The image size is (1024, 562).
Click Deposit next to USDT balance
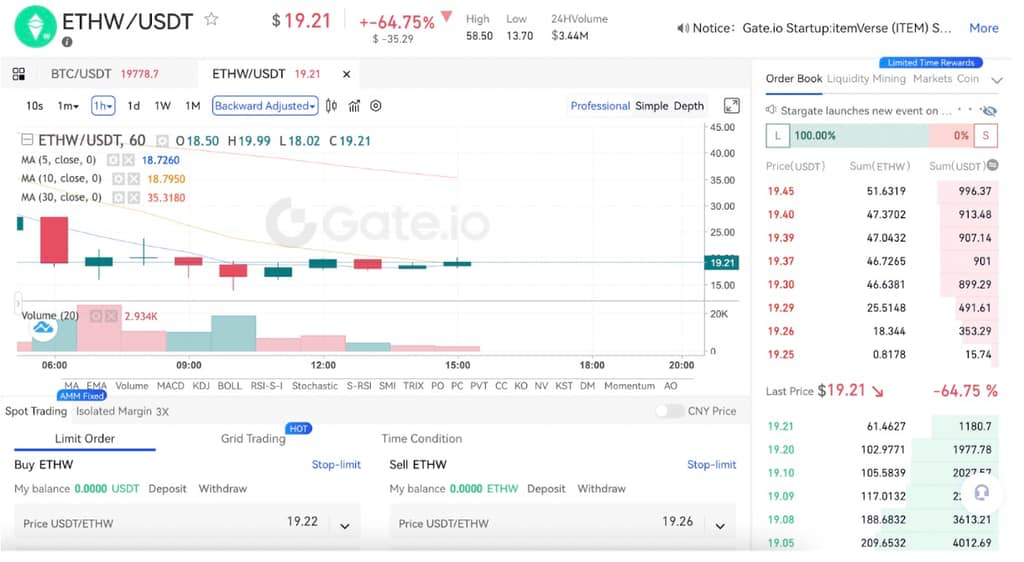coord(167,489)
